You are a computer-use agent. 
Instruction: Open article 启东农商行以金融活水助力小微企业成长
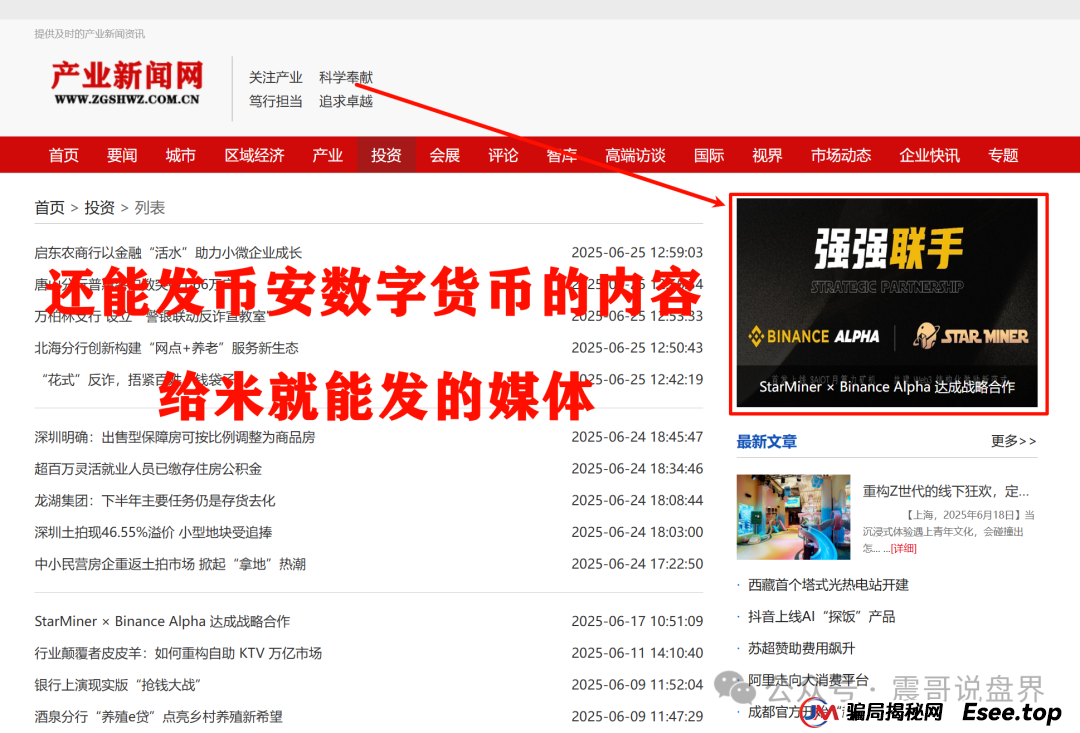[x=168, y=252]
